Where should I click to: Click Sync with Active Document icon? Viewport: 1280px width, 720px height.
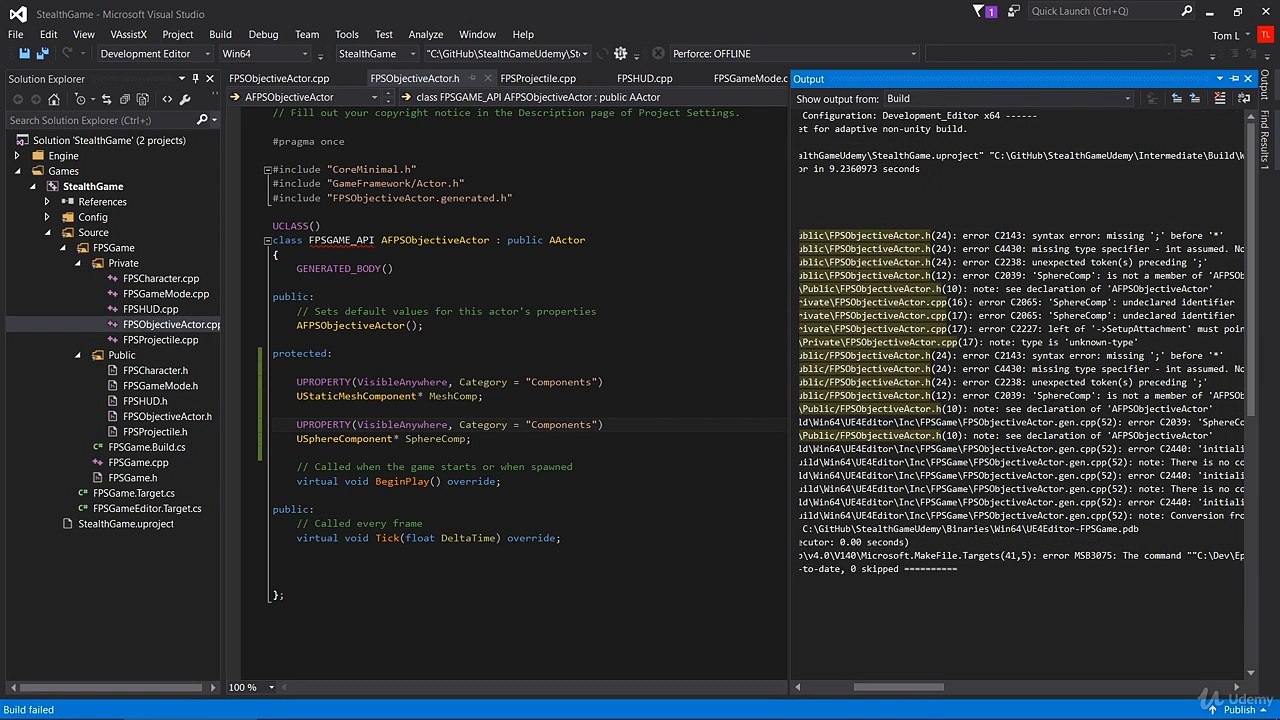107,99
